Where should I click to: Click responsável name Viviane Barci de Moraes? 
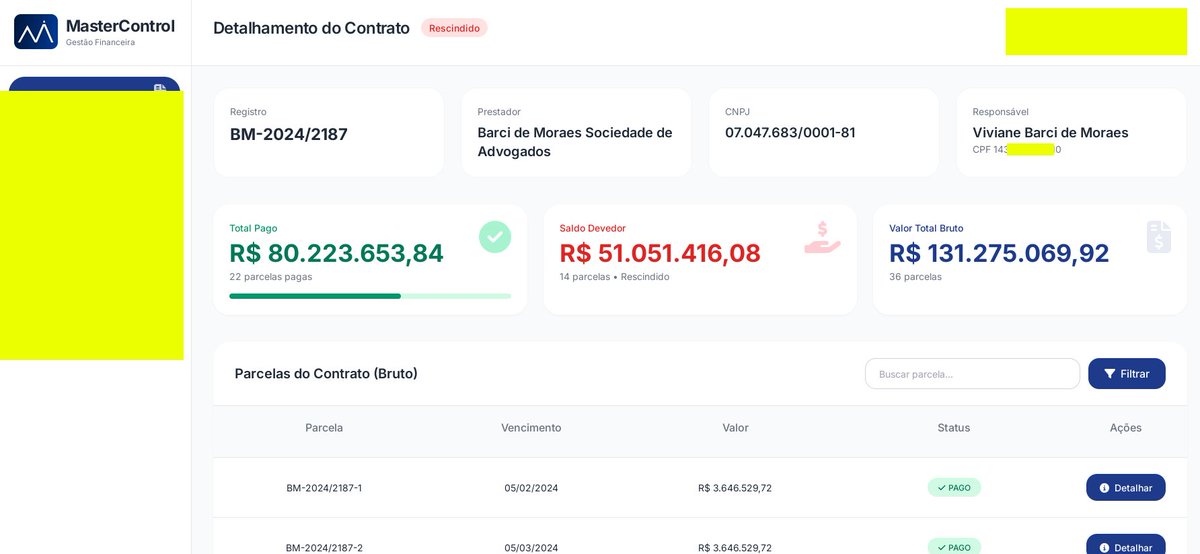(x=1050, y=133)
